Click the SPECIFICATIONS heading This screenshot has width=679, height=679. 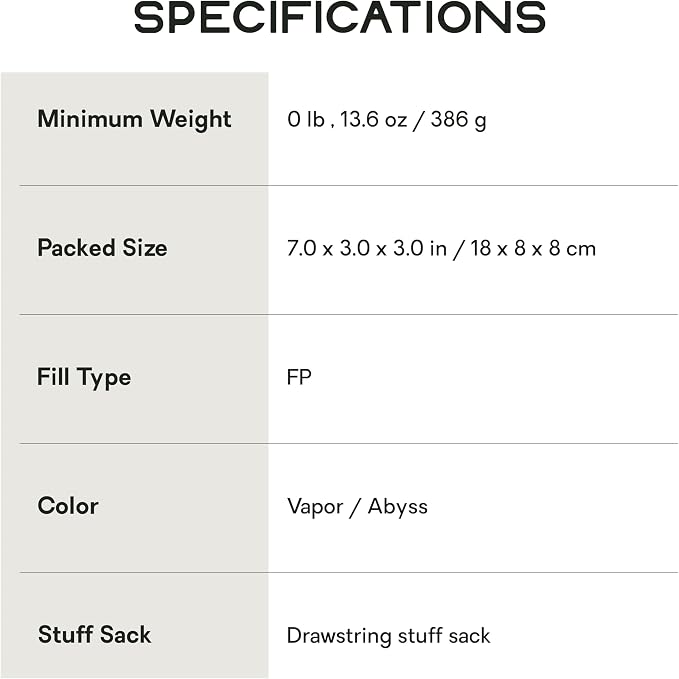pos(340,18)
